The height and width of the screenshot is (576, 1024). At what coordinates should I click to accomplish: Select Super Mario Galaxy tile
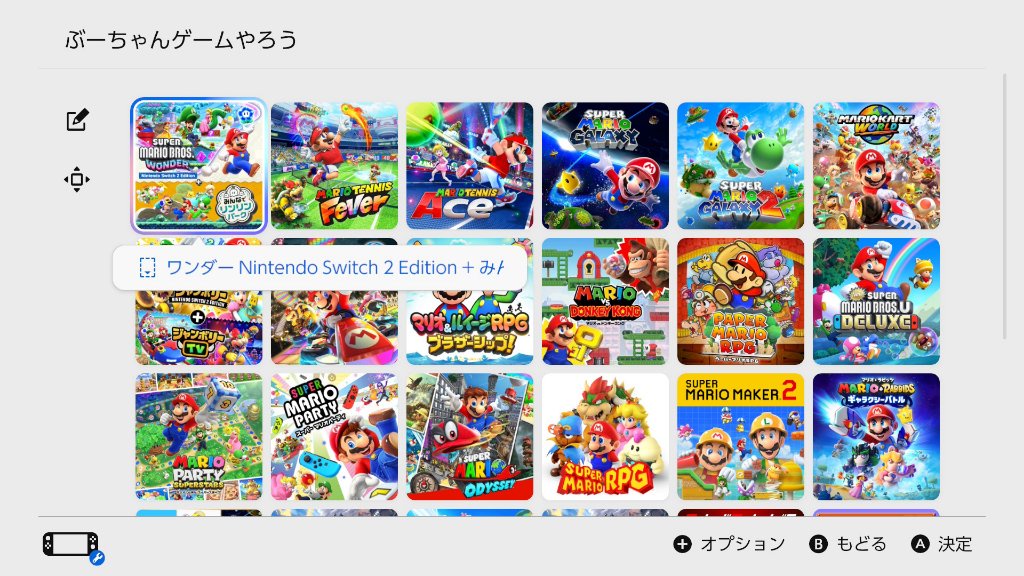point(605,166)
